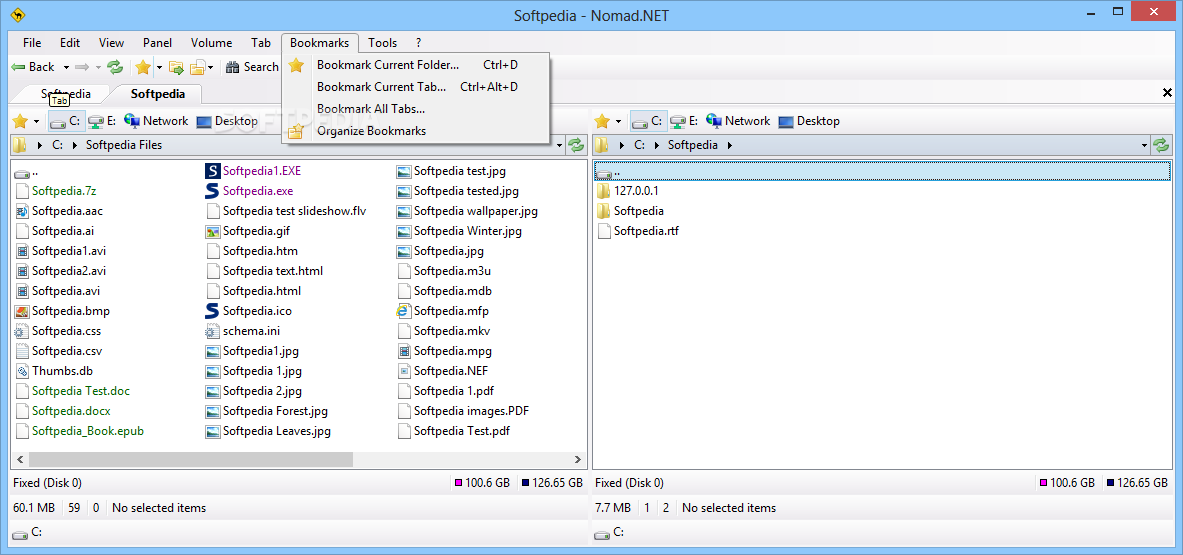Select the Softpedia.ico file
Screen dimensions: 1183x555
point(248,310)
